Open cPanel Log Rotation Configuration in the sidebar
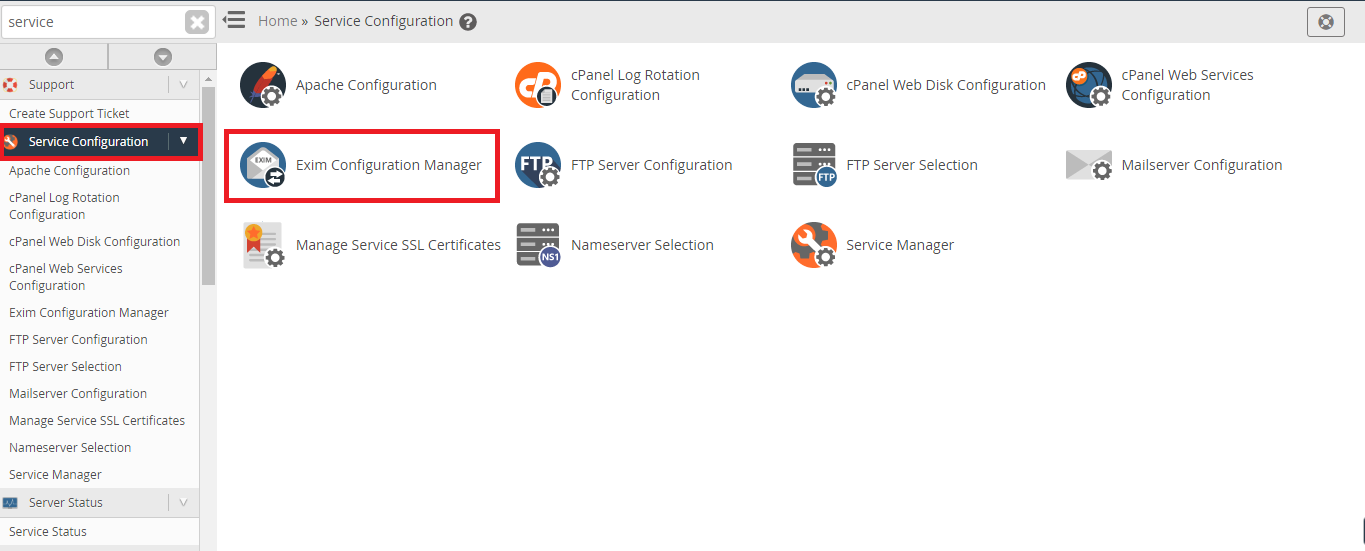The height and width of the screenshot is (551, 1365). pyautogui.click(x=64, y=206)
